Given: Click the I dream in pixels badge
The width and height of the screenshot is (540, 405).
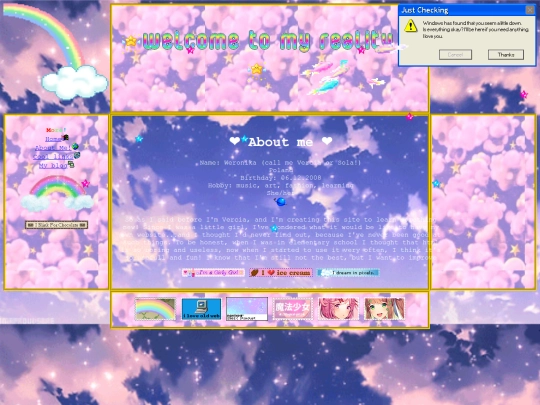Looking at the screenshot, I should [348, 272].
